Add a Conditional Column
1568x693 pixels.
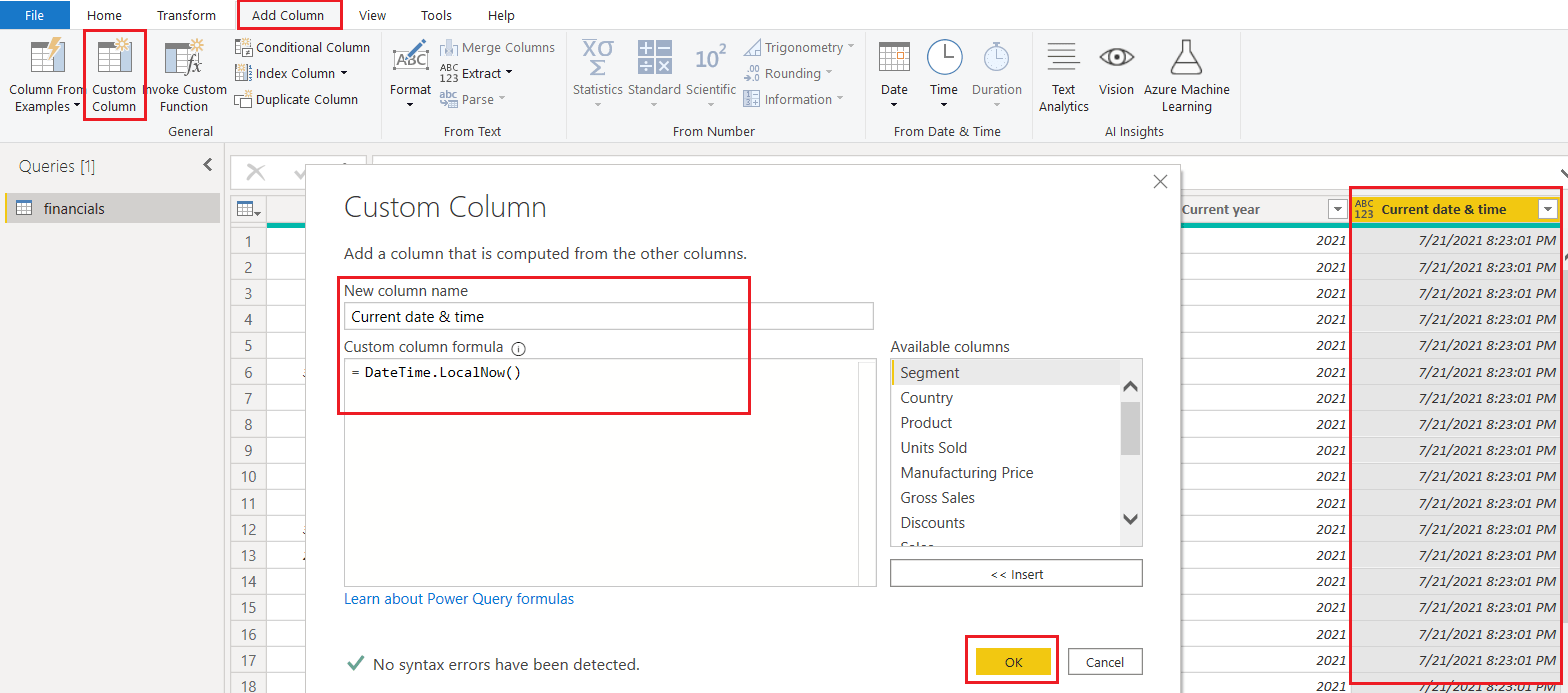coord(302,47)
